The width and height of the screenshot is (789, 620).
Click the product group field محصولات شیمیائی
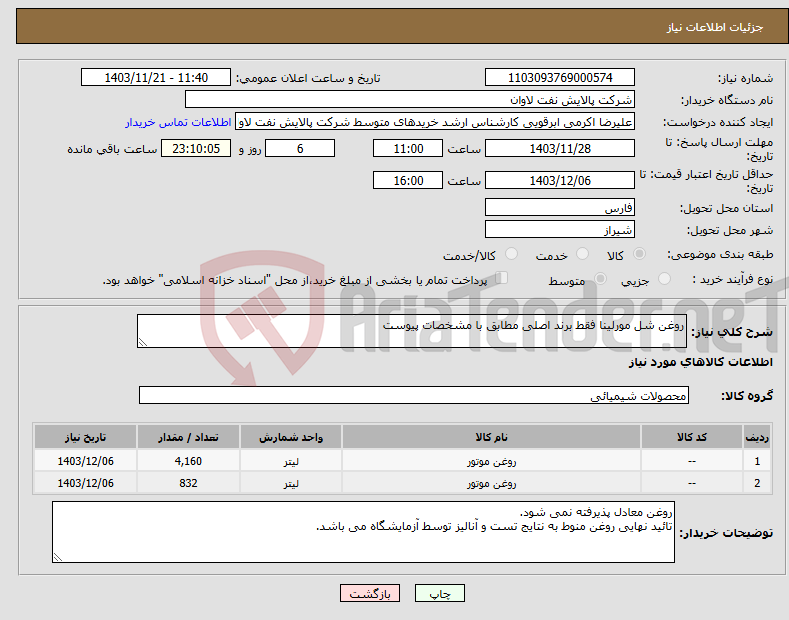pos(414,396)
